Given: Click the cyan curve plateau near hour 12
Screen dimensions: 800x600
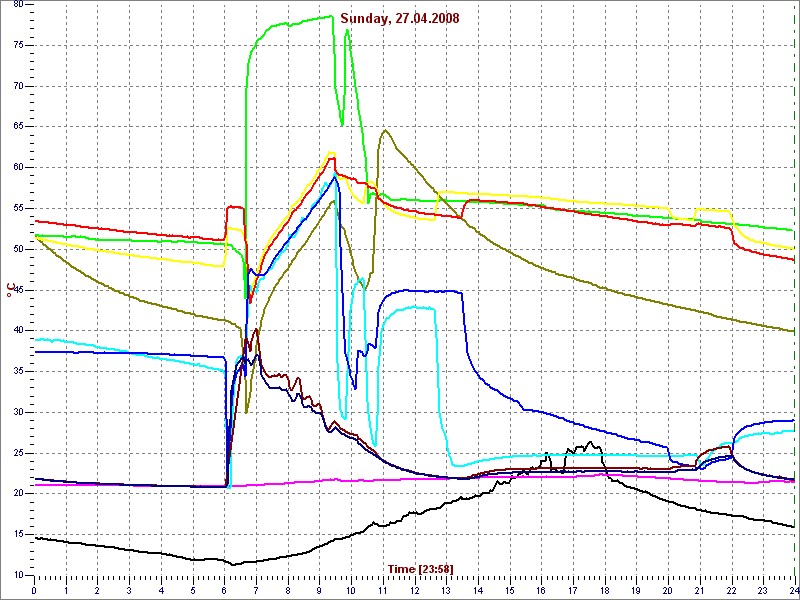Looking at the screenshot, I should point(415,307).
